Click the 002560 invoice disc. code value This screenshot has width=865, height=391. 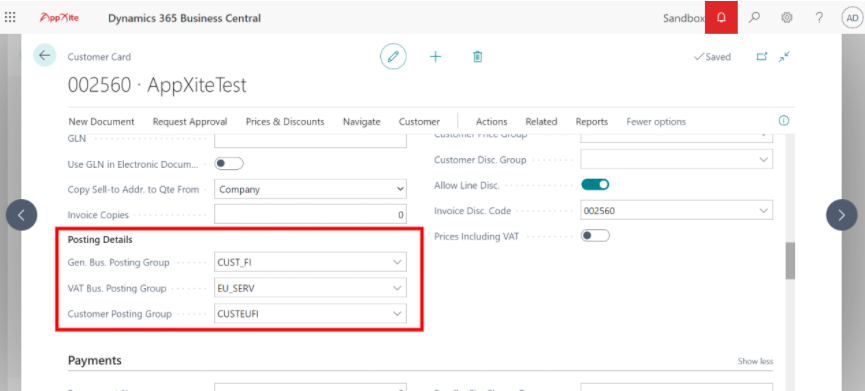(600, 211)
